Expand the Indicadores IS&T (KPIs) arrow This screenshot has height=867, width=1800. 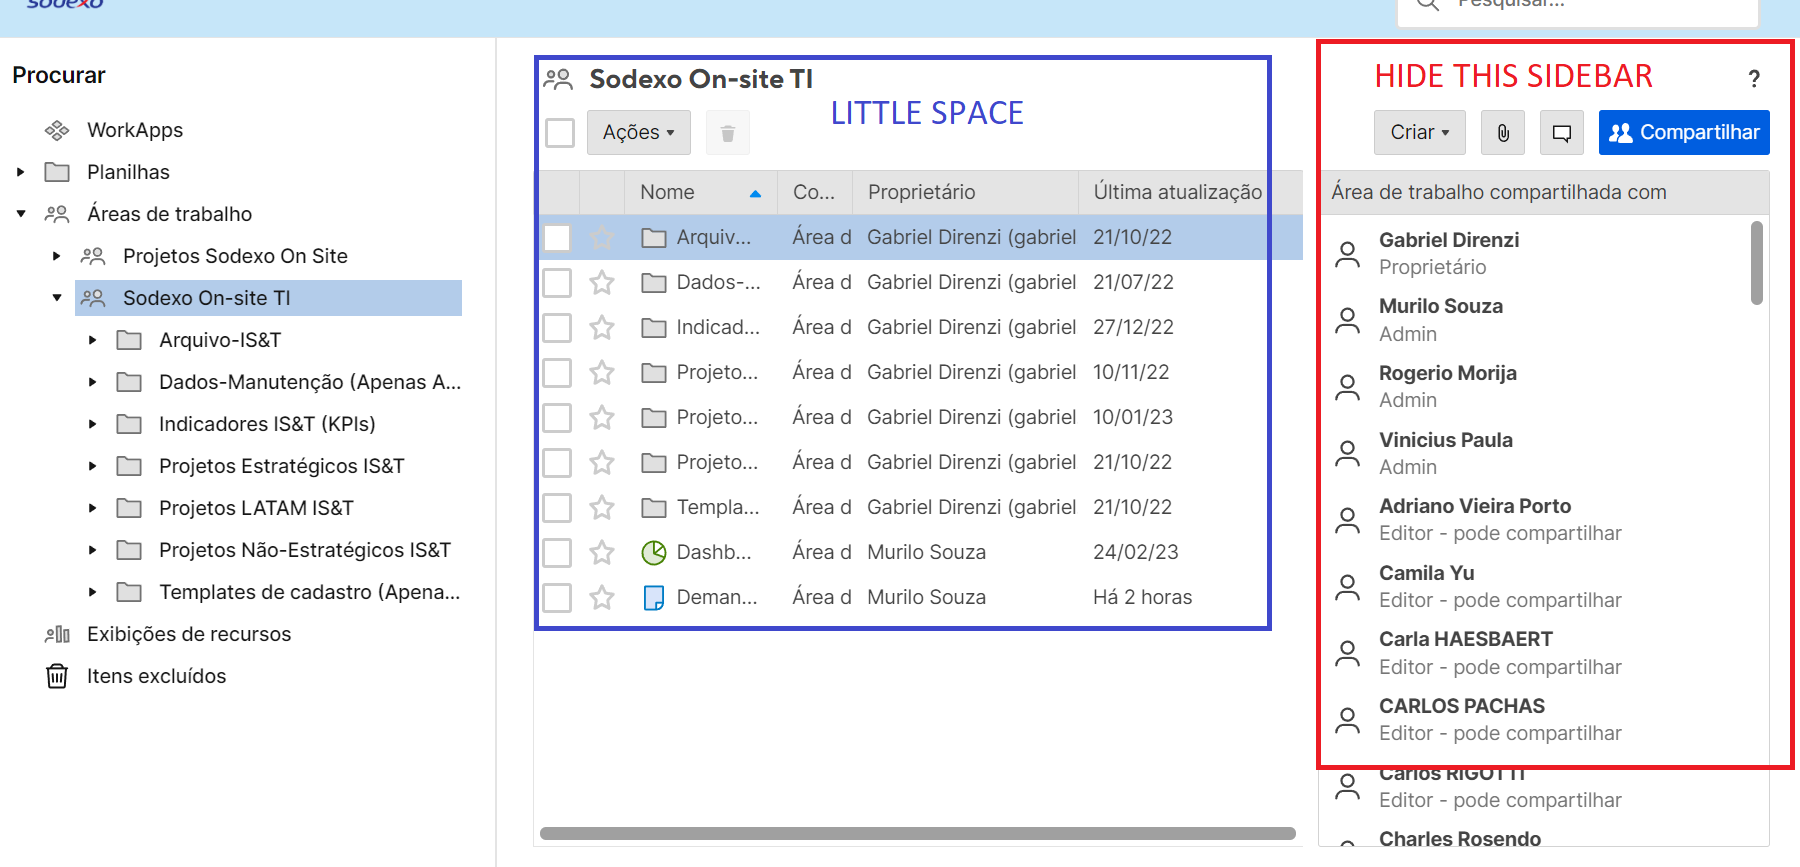(x=92, y=424)
